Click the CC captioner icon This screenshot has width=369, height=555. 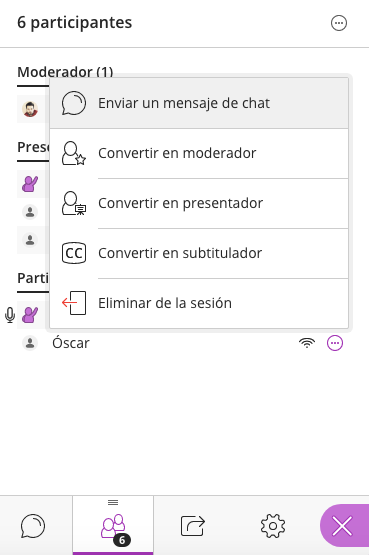point(74,253)
